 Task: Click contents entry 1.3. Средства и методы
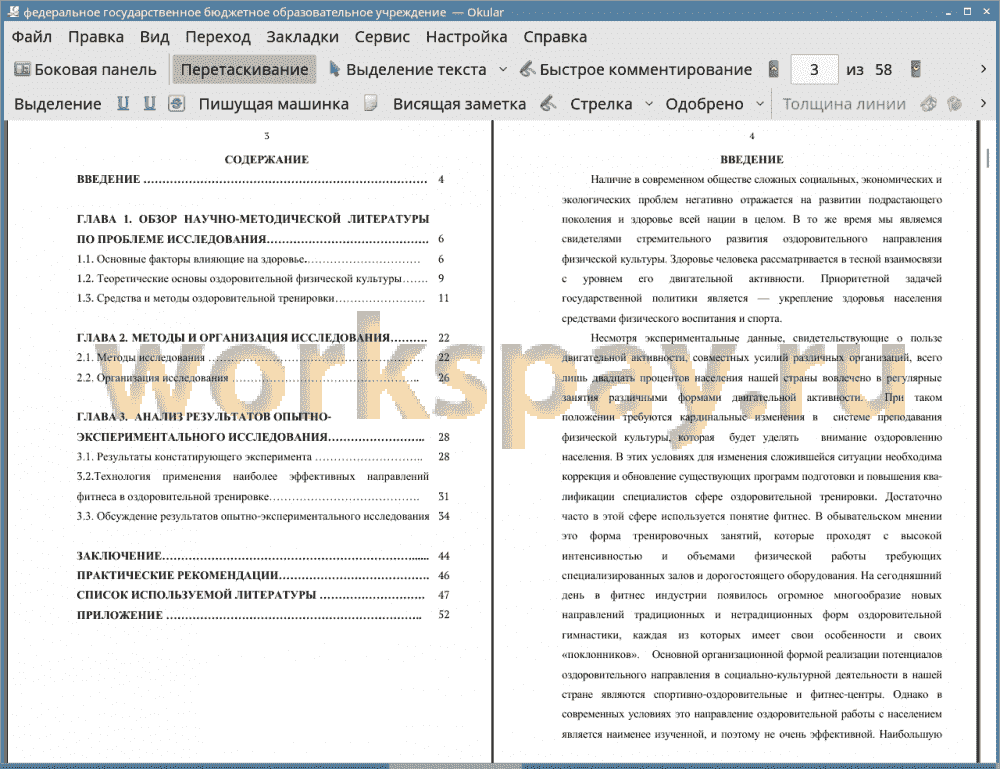(263, 298)
